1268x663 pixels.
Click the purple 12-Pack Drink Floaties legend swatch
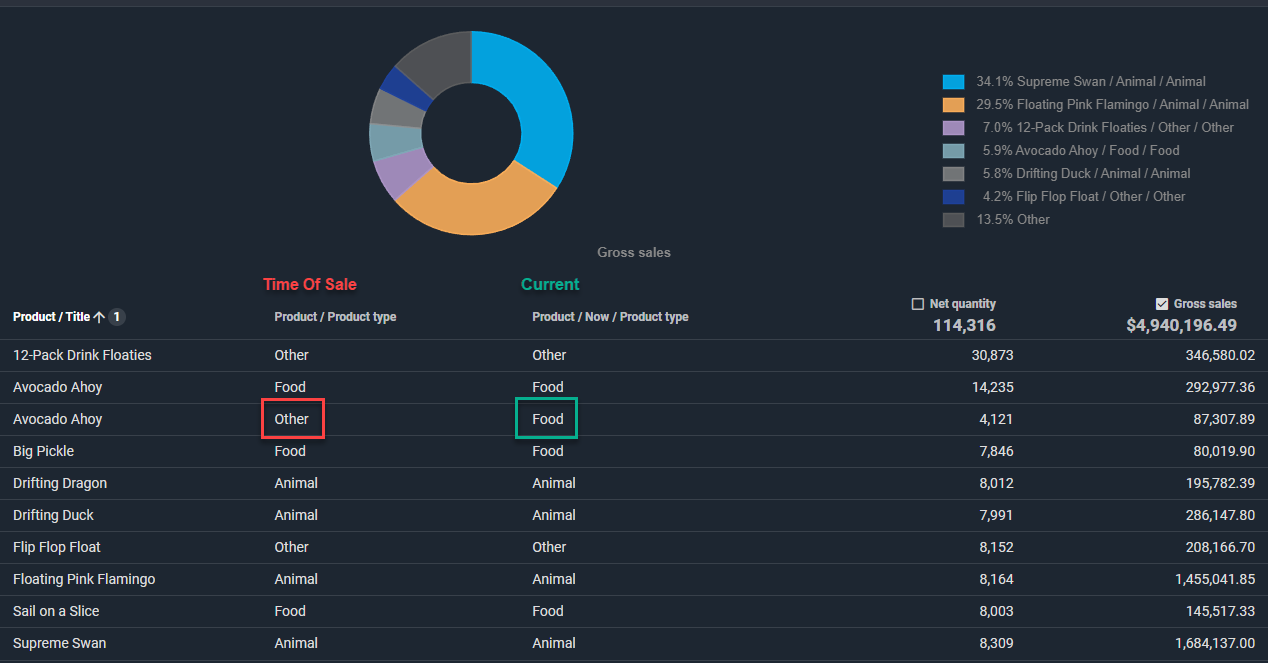click(x=953, y=128)
